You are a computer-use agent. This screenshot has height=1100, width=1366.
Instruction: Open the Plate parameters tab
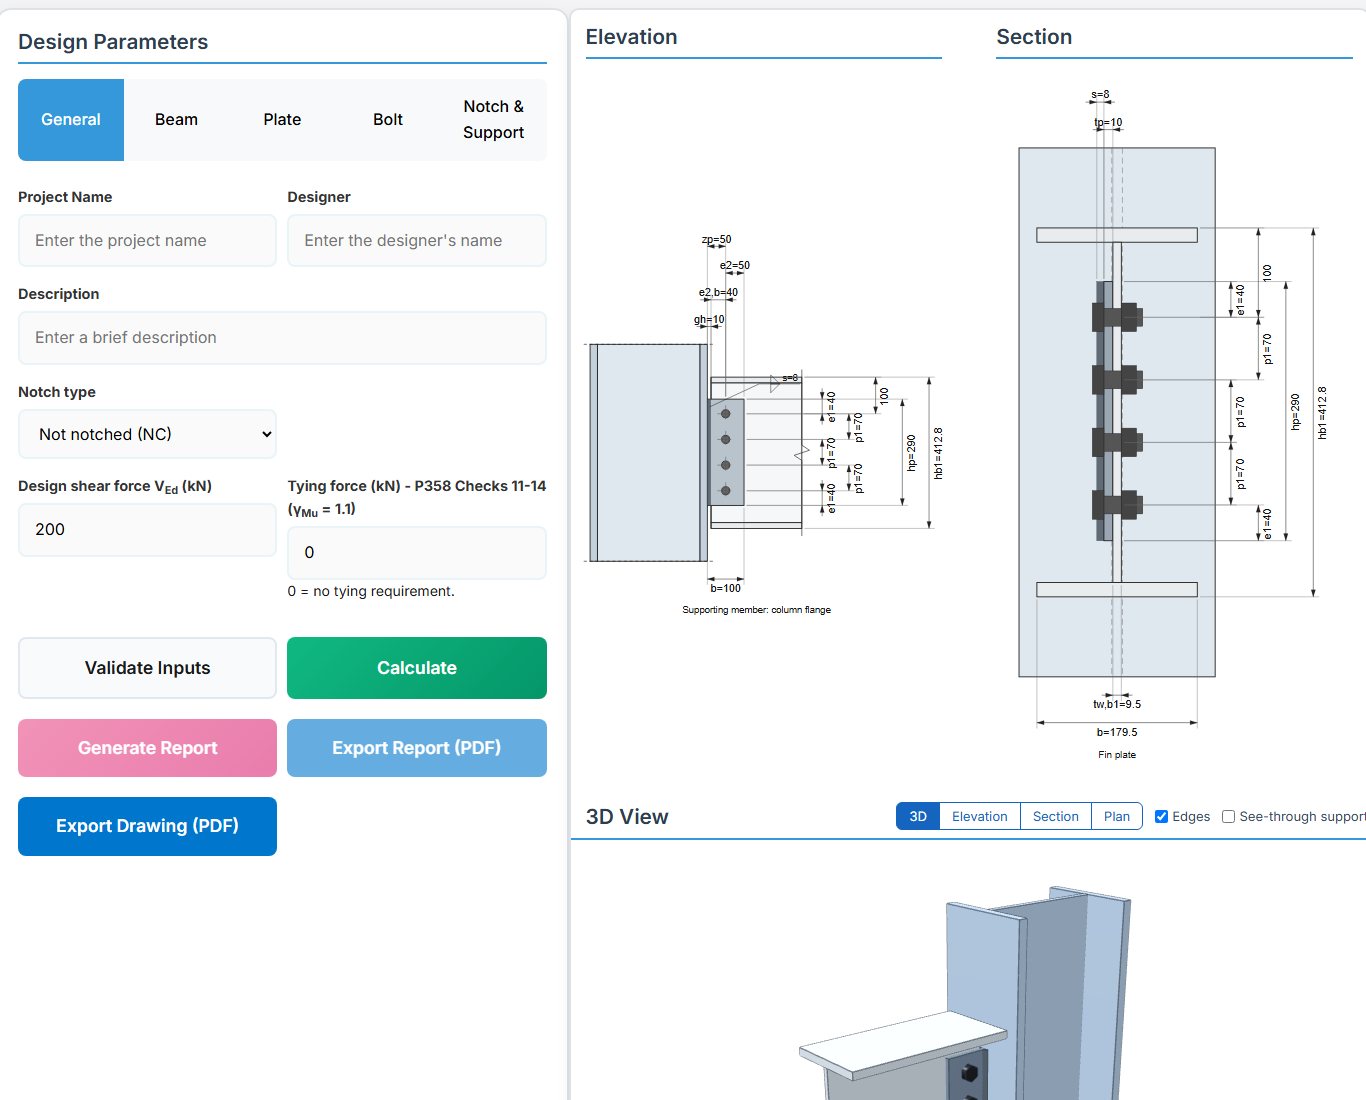[x=282, y=120]
